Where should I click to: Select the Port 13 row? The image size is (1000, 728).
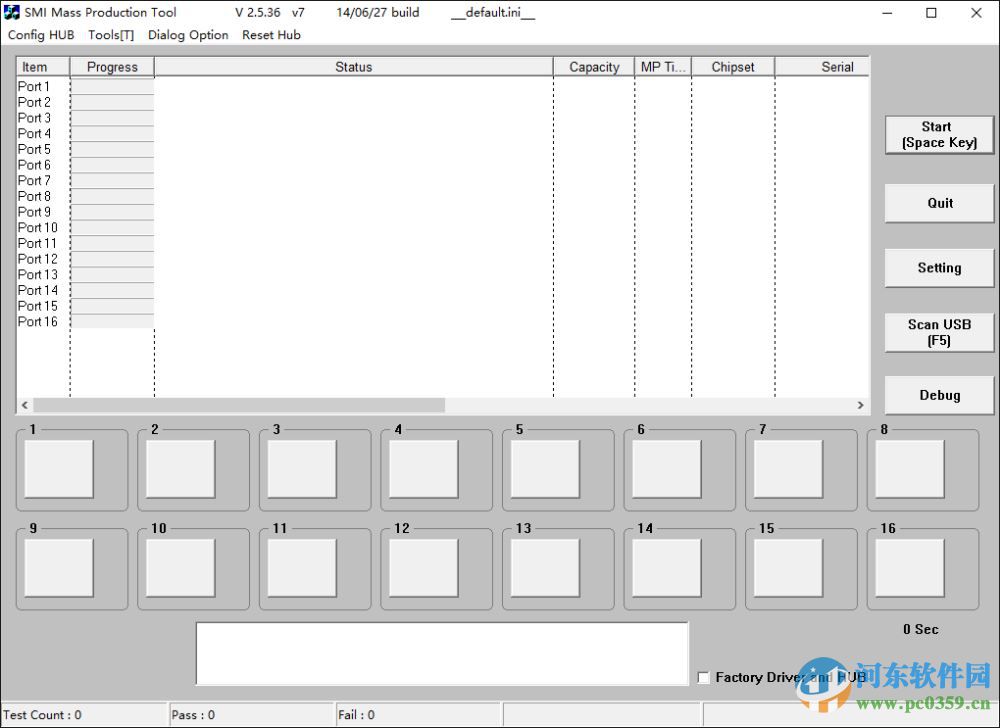coord(443,275)
